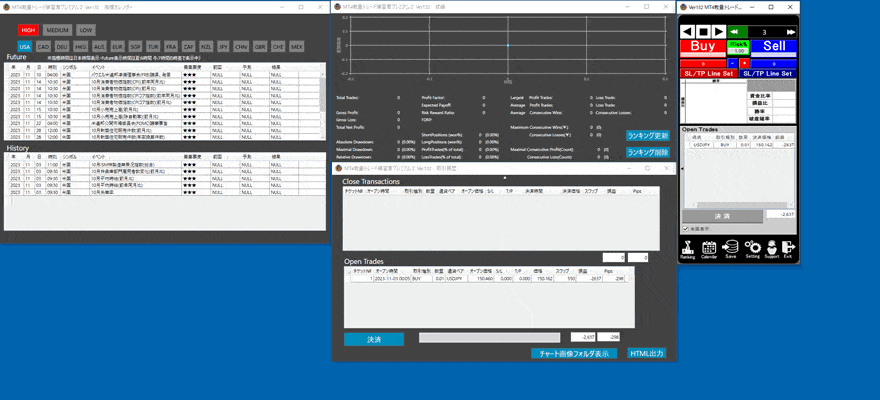
Task: Click the ランキング更新 button
Action: click(x=647, y=135)
